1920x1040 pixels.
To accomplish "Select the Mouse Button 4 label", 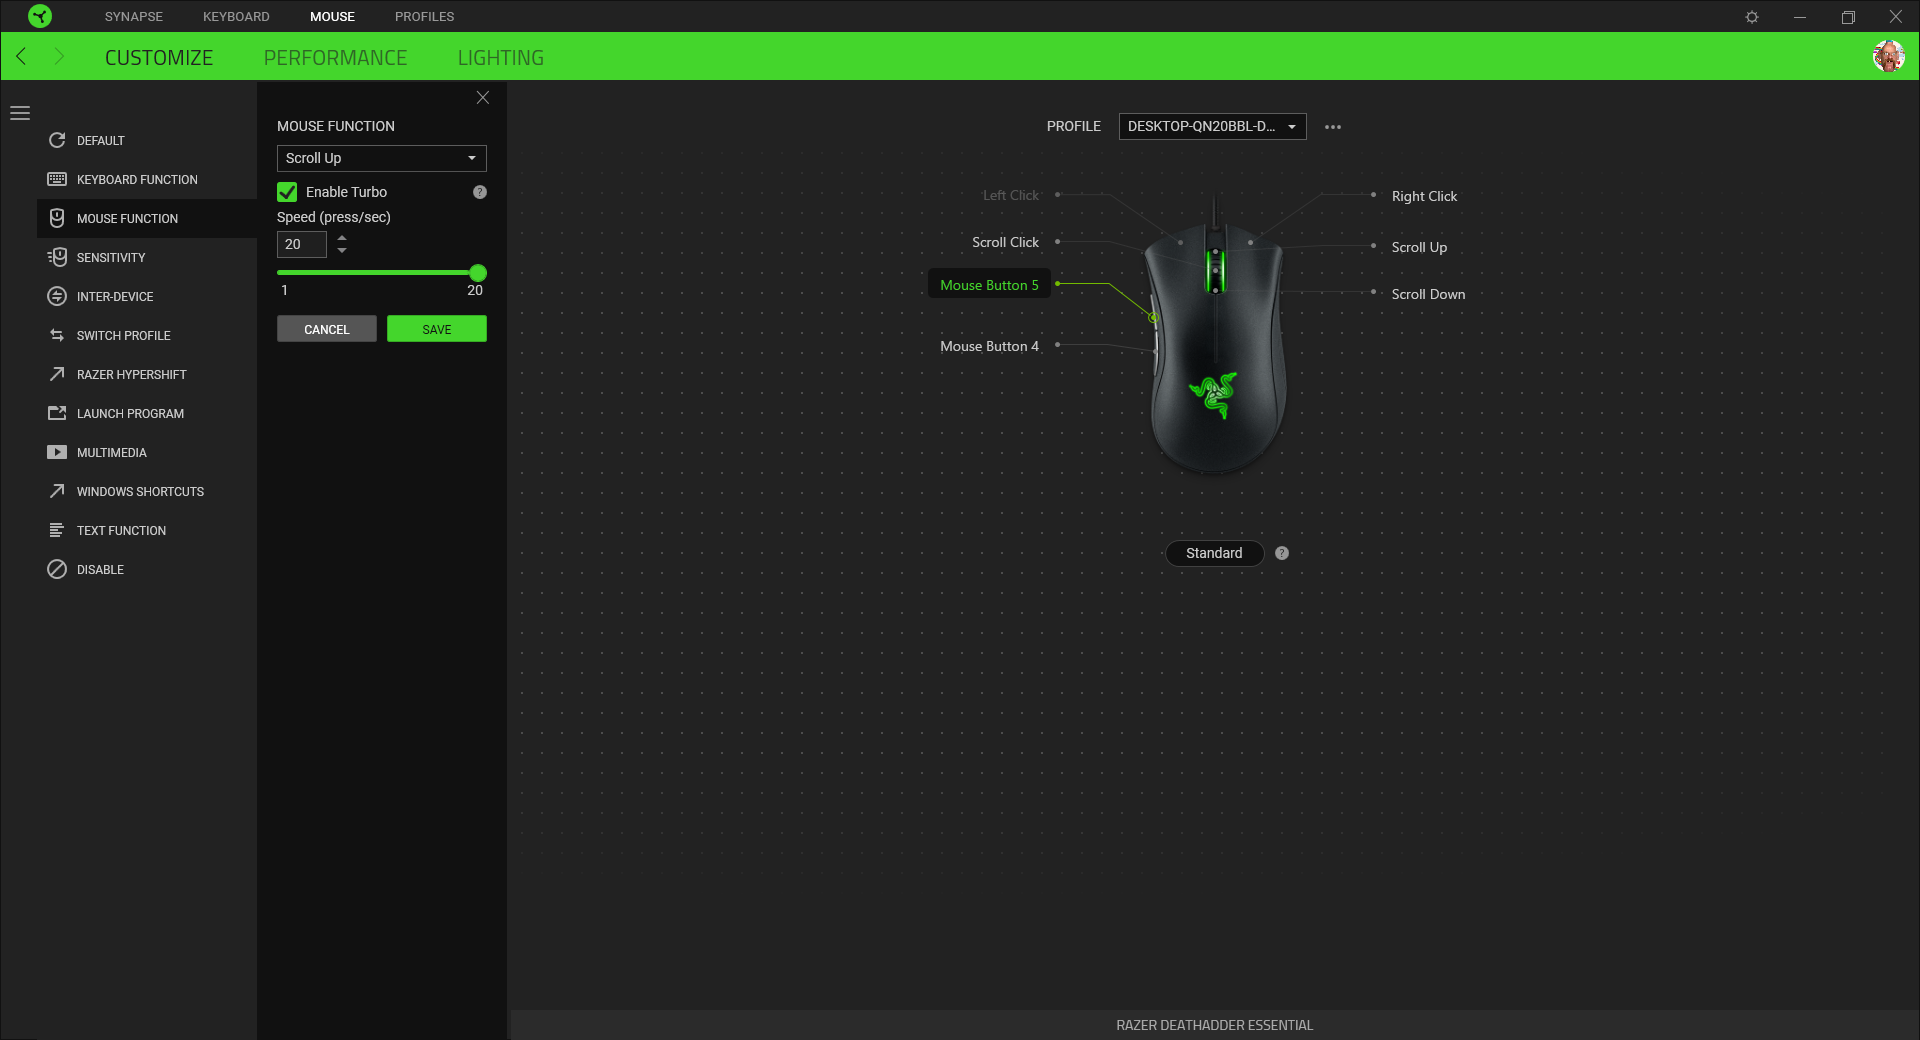I will [989, 346].
